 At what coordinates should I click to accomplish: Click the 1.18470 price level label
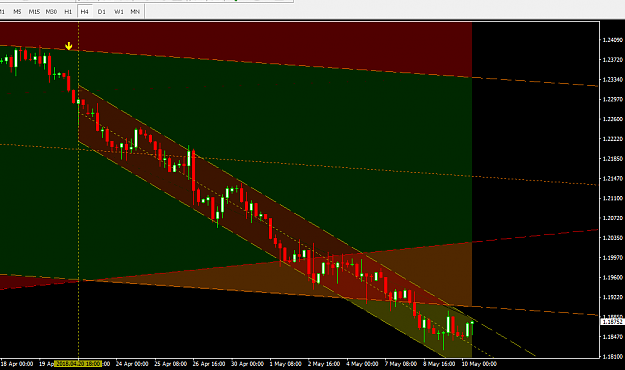(x=613, y=337)
